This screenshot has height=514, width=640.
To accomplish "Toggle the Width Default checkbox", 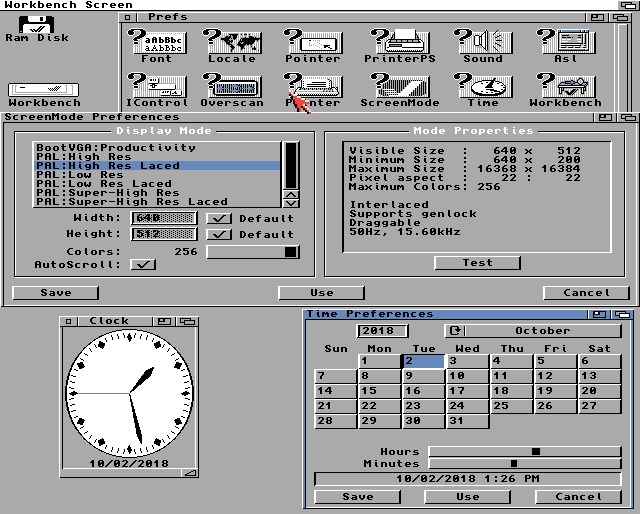I will pos(219,218).
